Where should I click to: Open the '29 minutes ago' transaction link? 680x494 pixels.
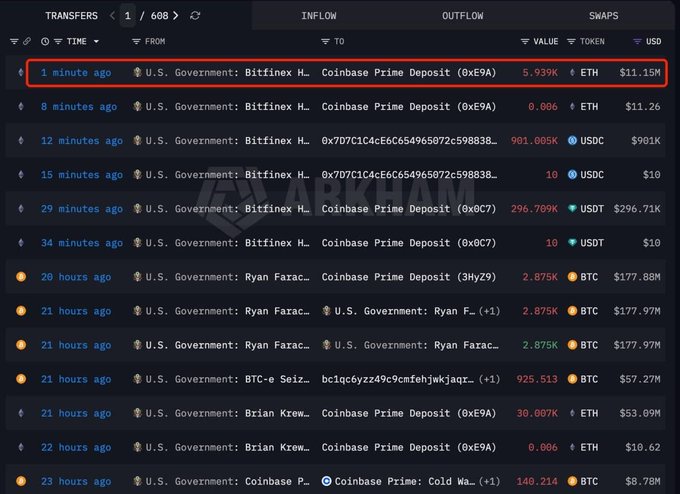(82, 209)
